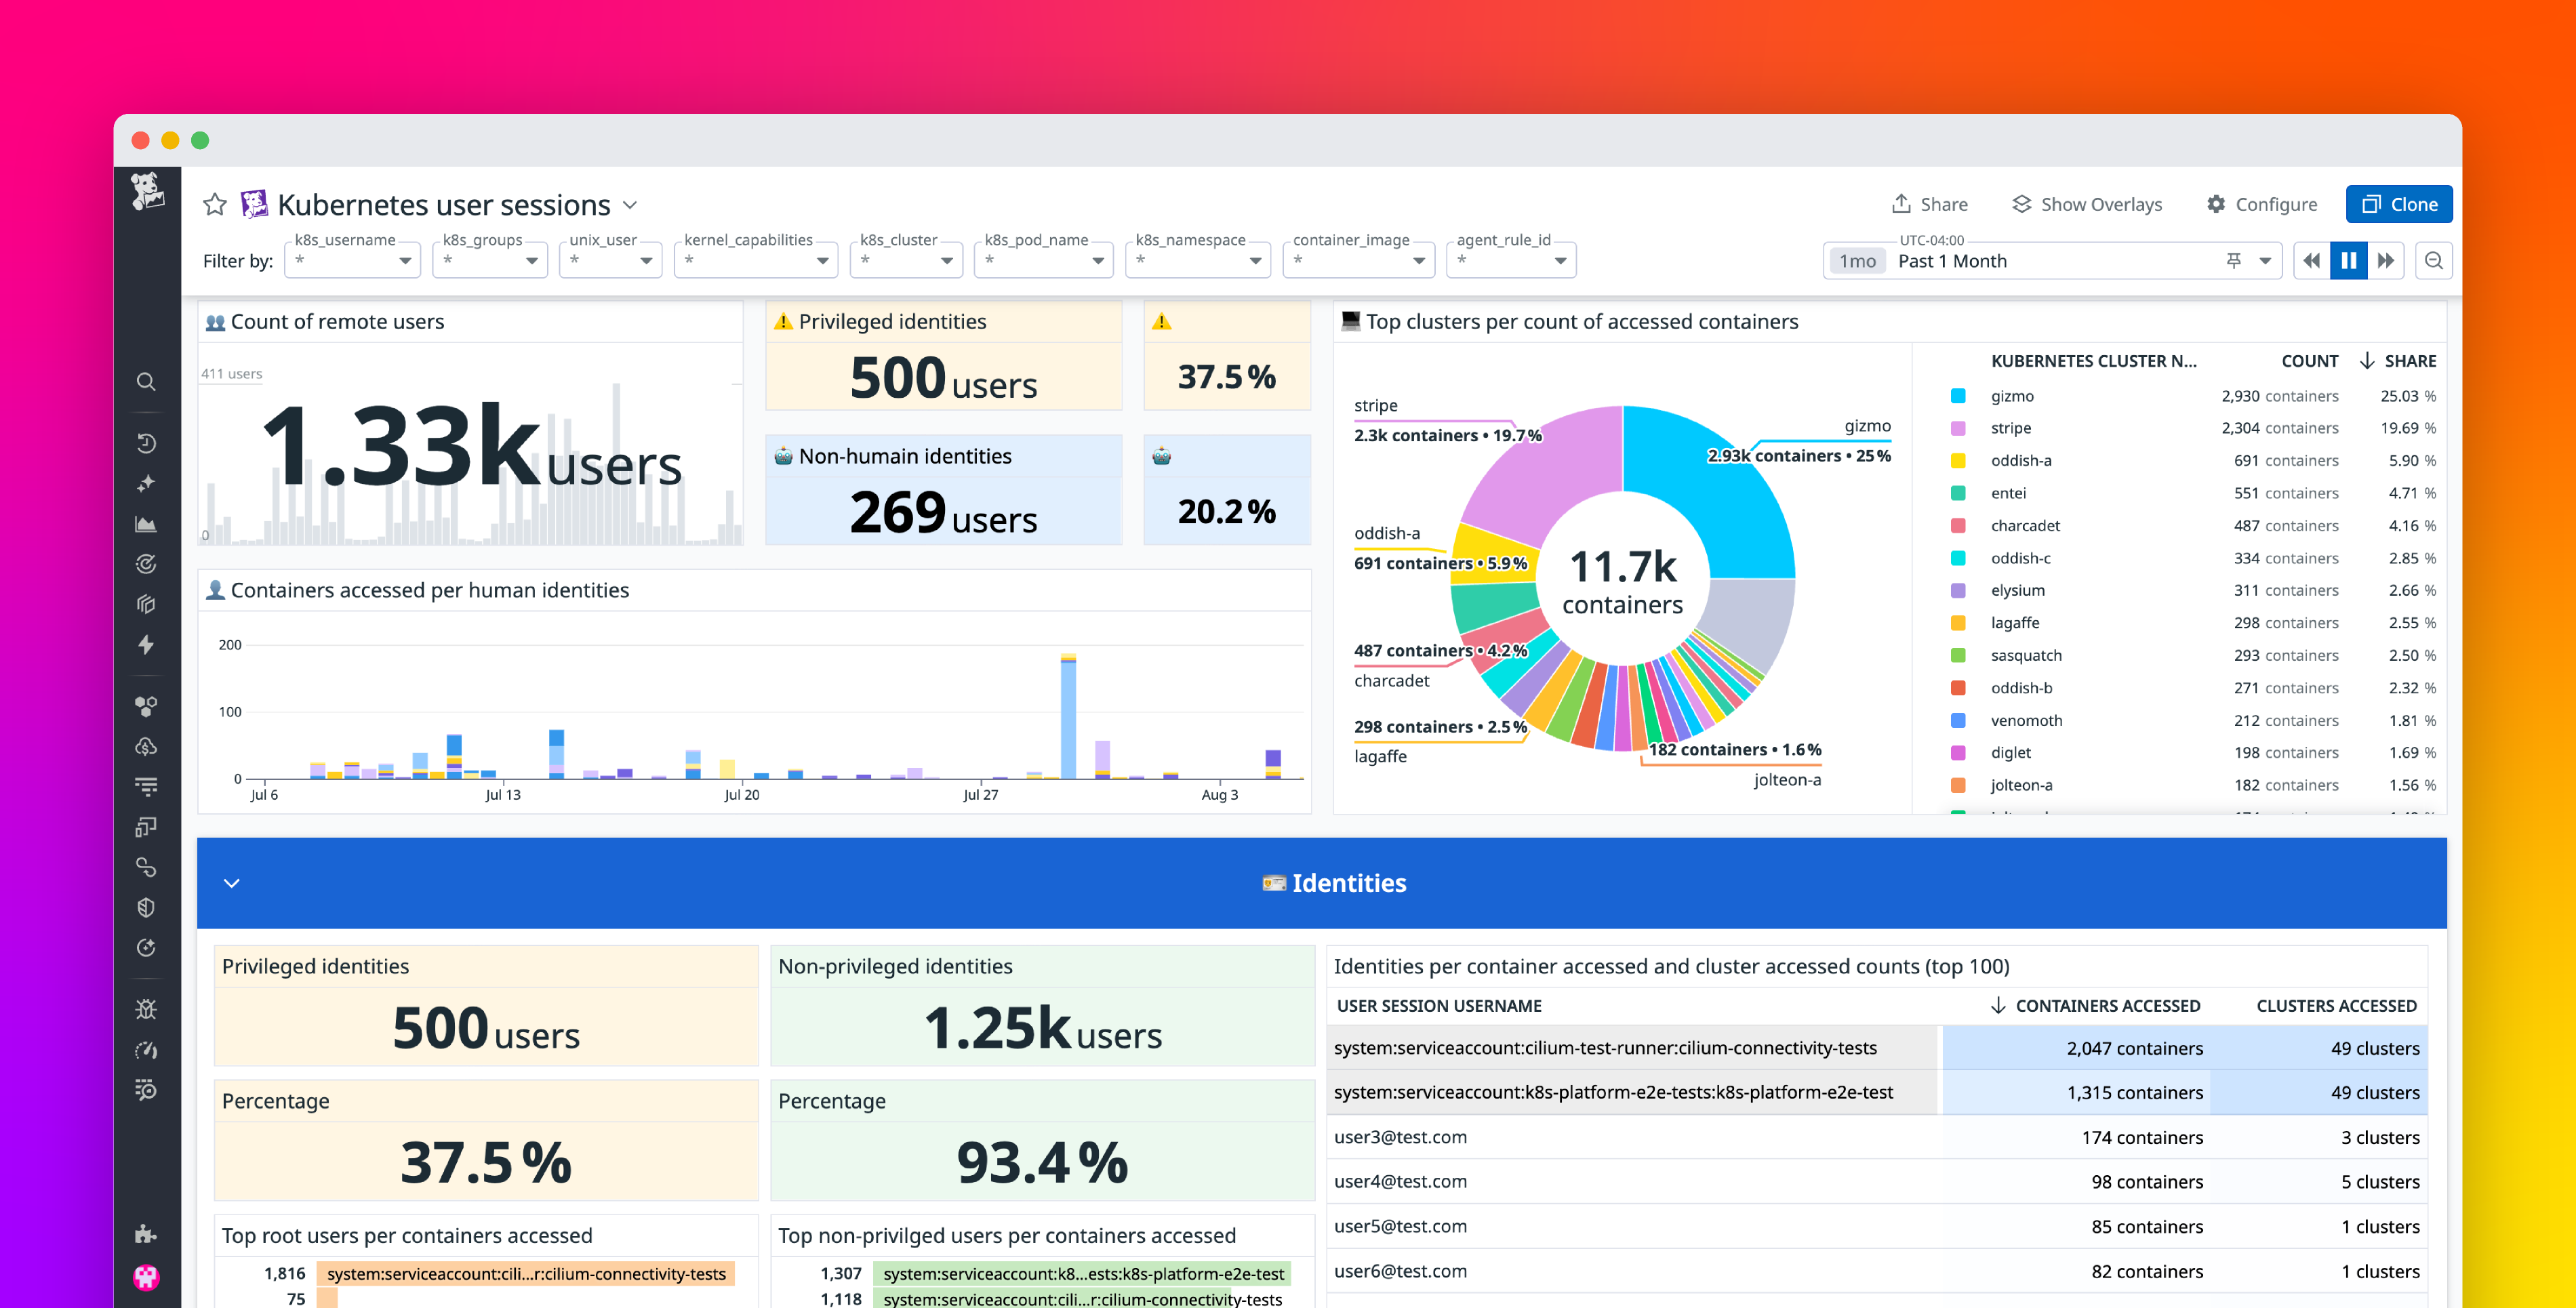2576x1308 pixels.
Task: Open the Security shield icon in sidebar
Action: click(146, 907)
